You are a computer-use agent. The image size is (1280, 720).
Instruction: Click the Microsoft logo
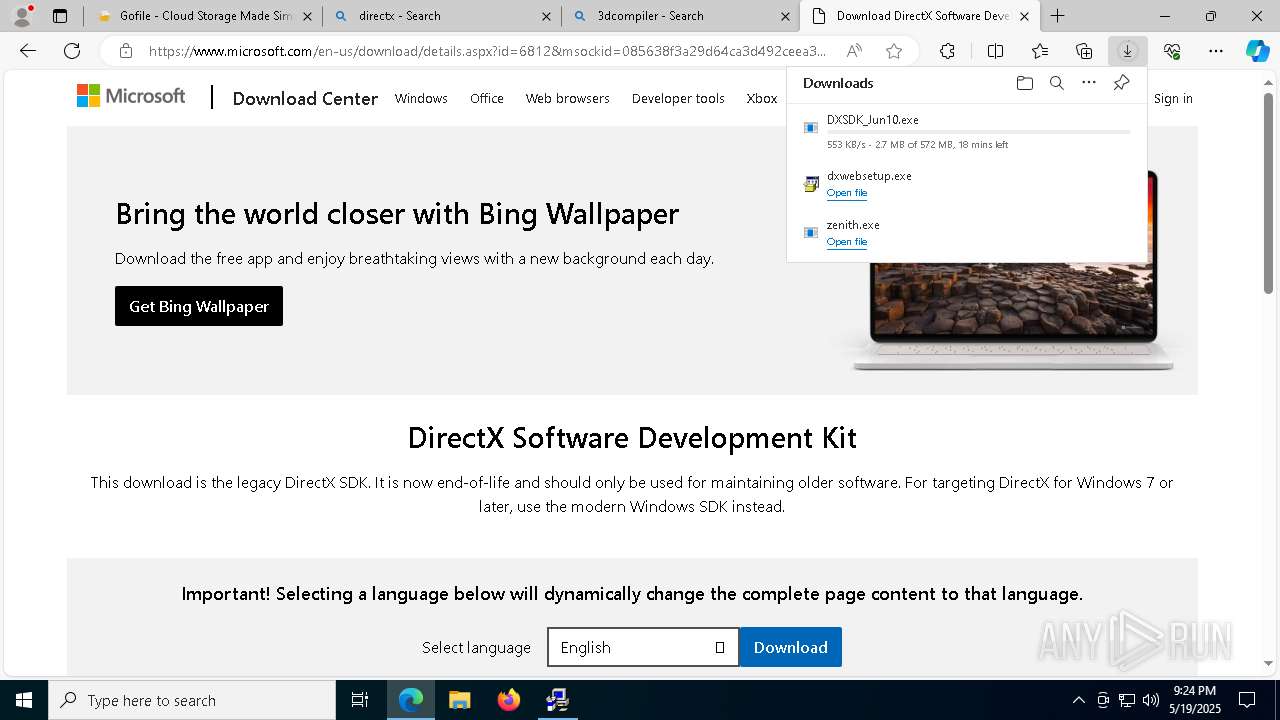(x=131, y=96)
